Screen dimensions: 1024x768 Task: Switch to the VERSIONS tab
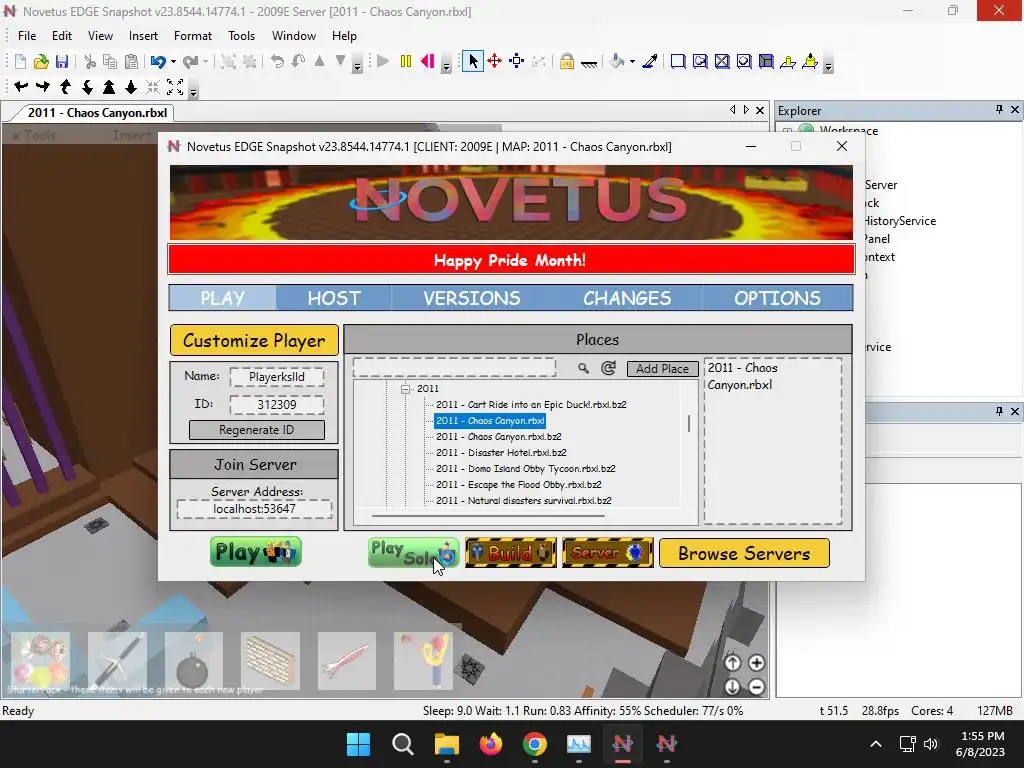pos(472,298)
